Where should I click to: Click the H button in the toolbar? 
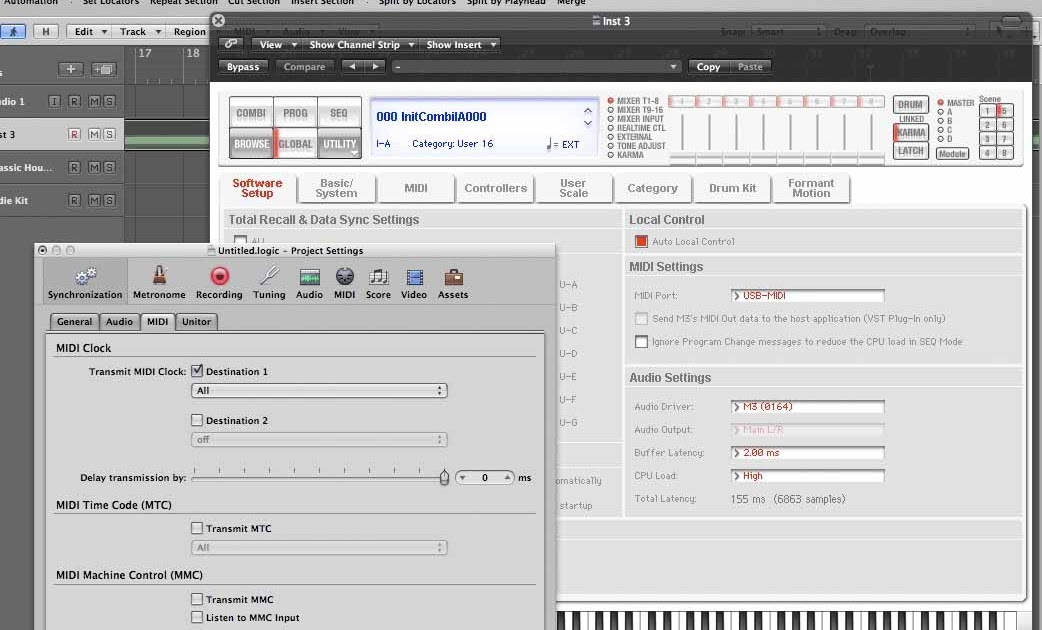[45, 31]
